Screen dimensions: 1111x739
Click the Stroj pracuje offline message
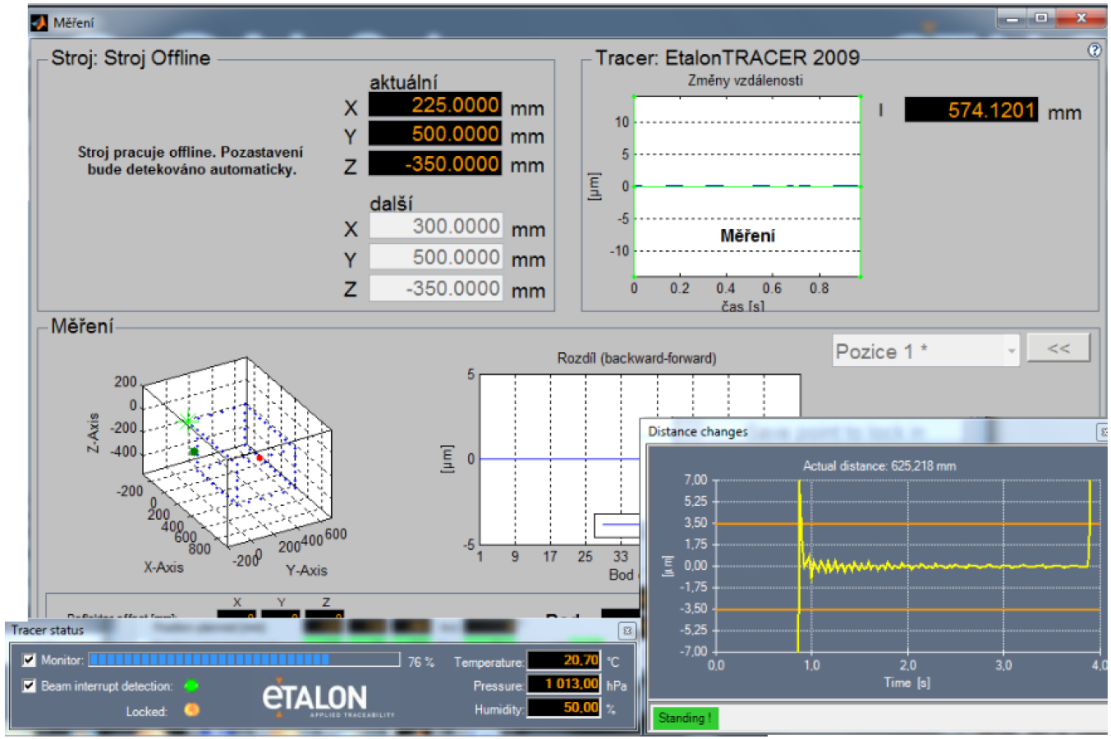point(191,161)
